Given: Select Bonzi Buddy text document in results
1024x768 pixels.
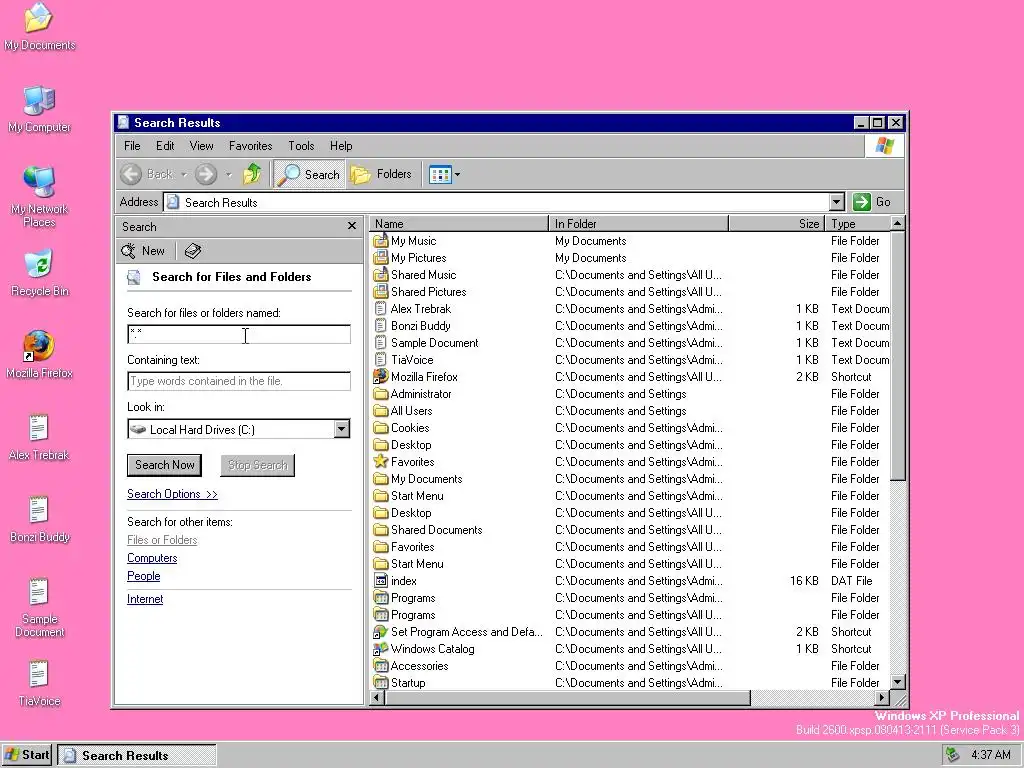Looking at the screenshot, I should tap(421, 326).
